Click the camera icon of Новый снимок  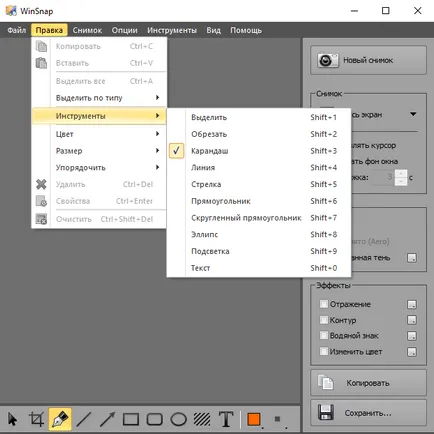tap(328, 60)
